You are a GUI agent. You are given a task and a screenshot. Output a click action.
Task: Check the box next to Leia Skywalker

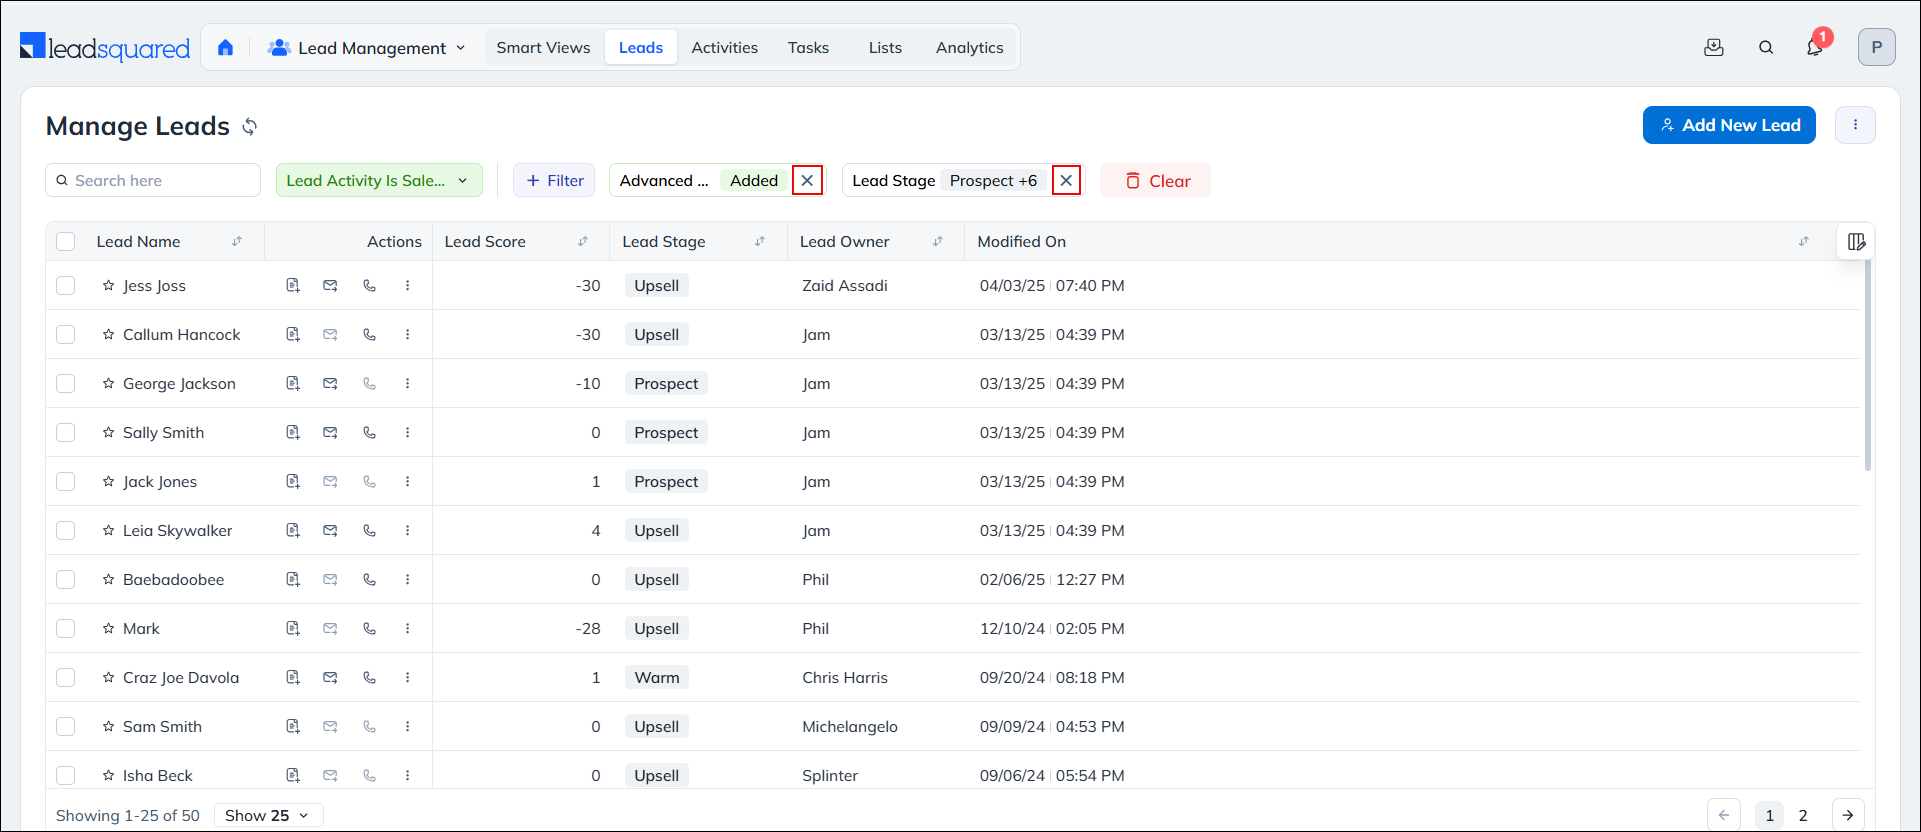pyautogui.click(x=66, y=531)
